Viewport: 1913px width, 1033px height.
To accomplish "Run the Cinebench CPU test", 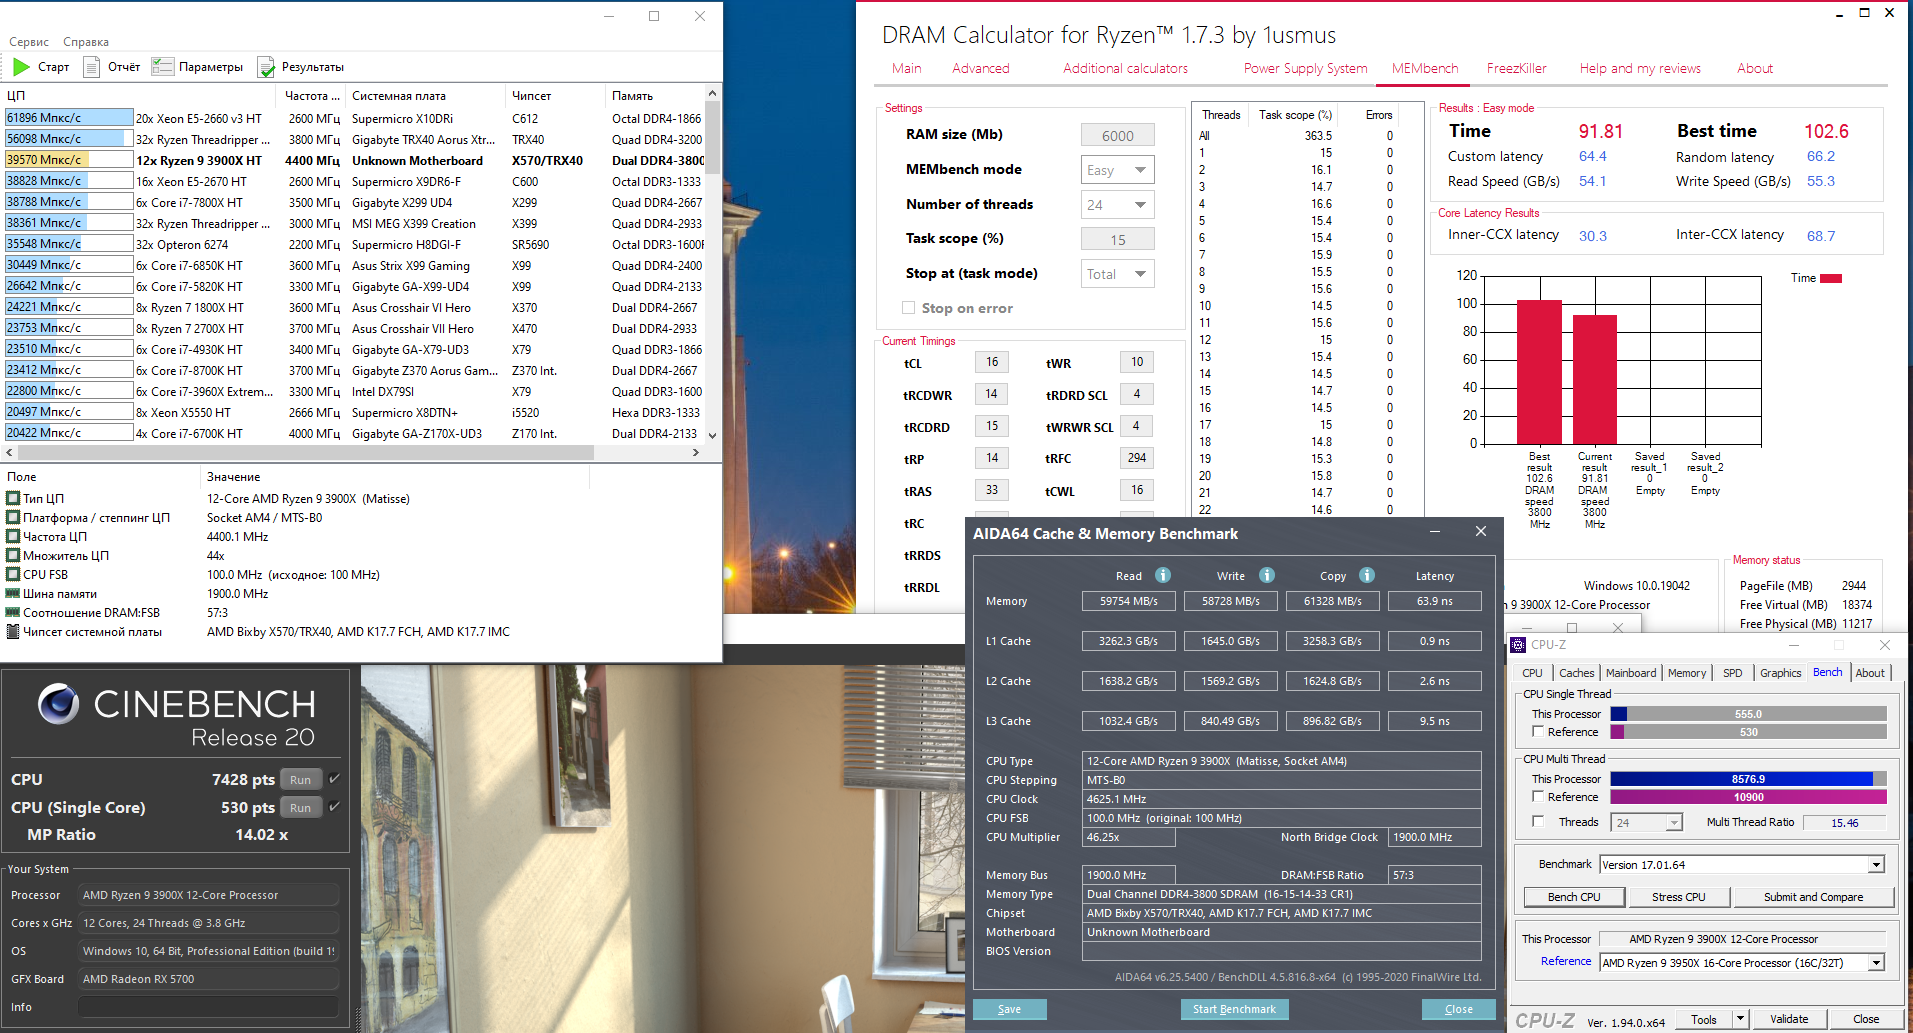I will [x=301, y=779].
